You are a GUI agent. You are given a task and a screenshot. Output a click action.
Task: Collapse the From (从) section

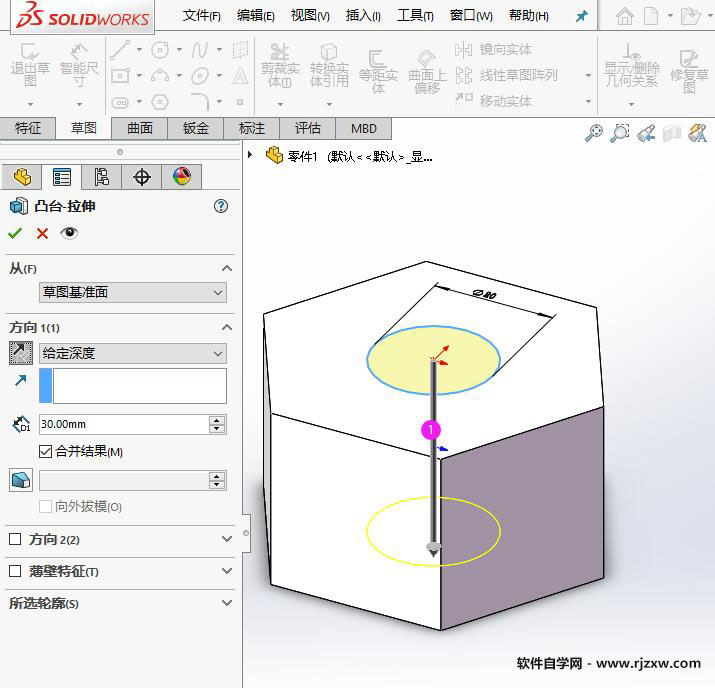[x=227, y=268]
